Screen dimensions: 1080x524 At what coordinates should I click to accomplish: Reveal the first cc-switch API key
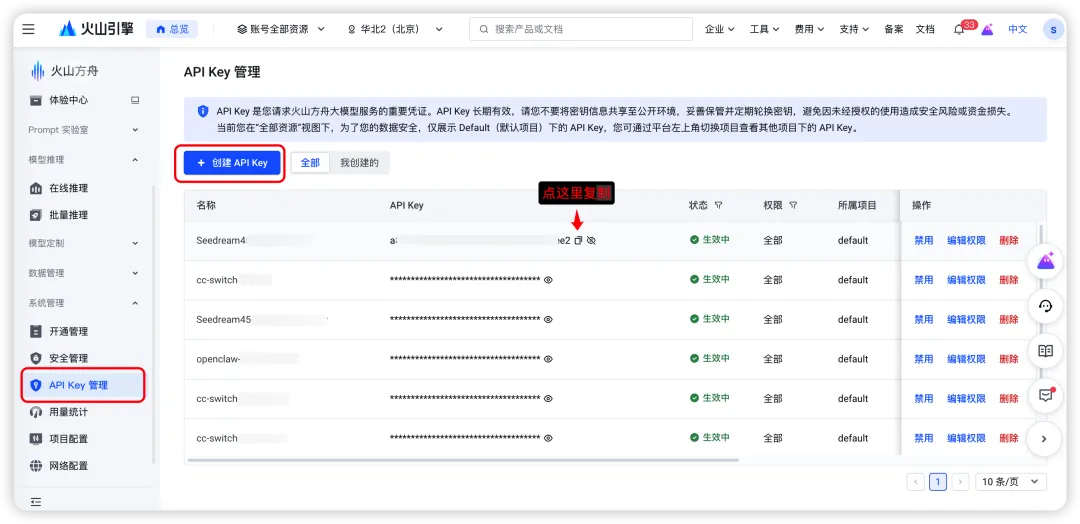548,280
